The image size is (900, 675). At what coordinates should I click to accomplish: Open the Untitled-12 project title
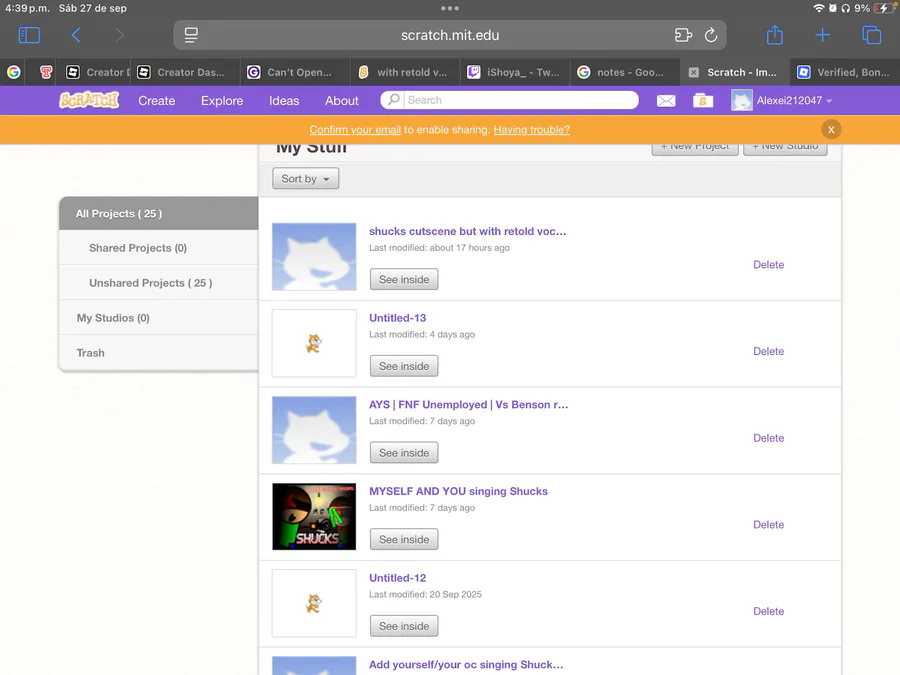397,578
